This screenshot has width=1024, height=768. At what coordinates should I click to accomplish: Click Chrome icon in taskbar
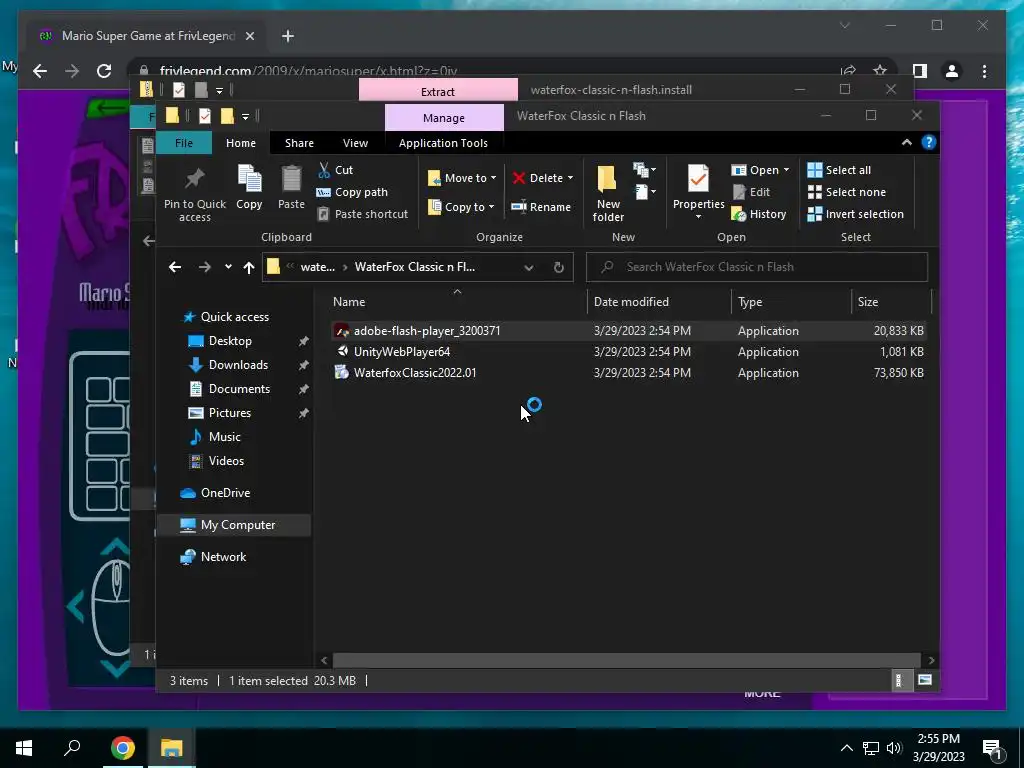coord(123,748)
